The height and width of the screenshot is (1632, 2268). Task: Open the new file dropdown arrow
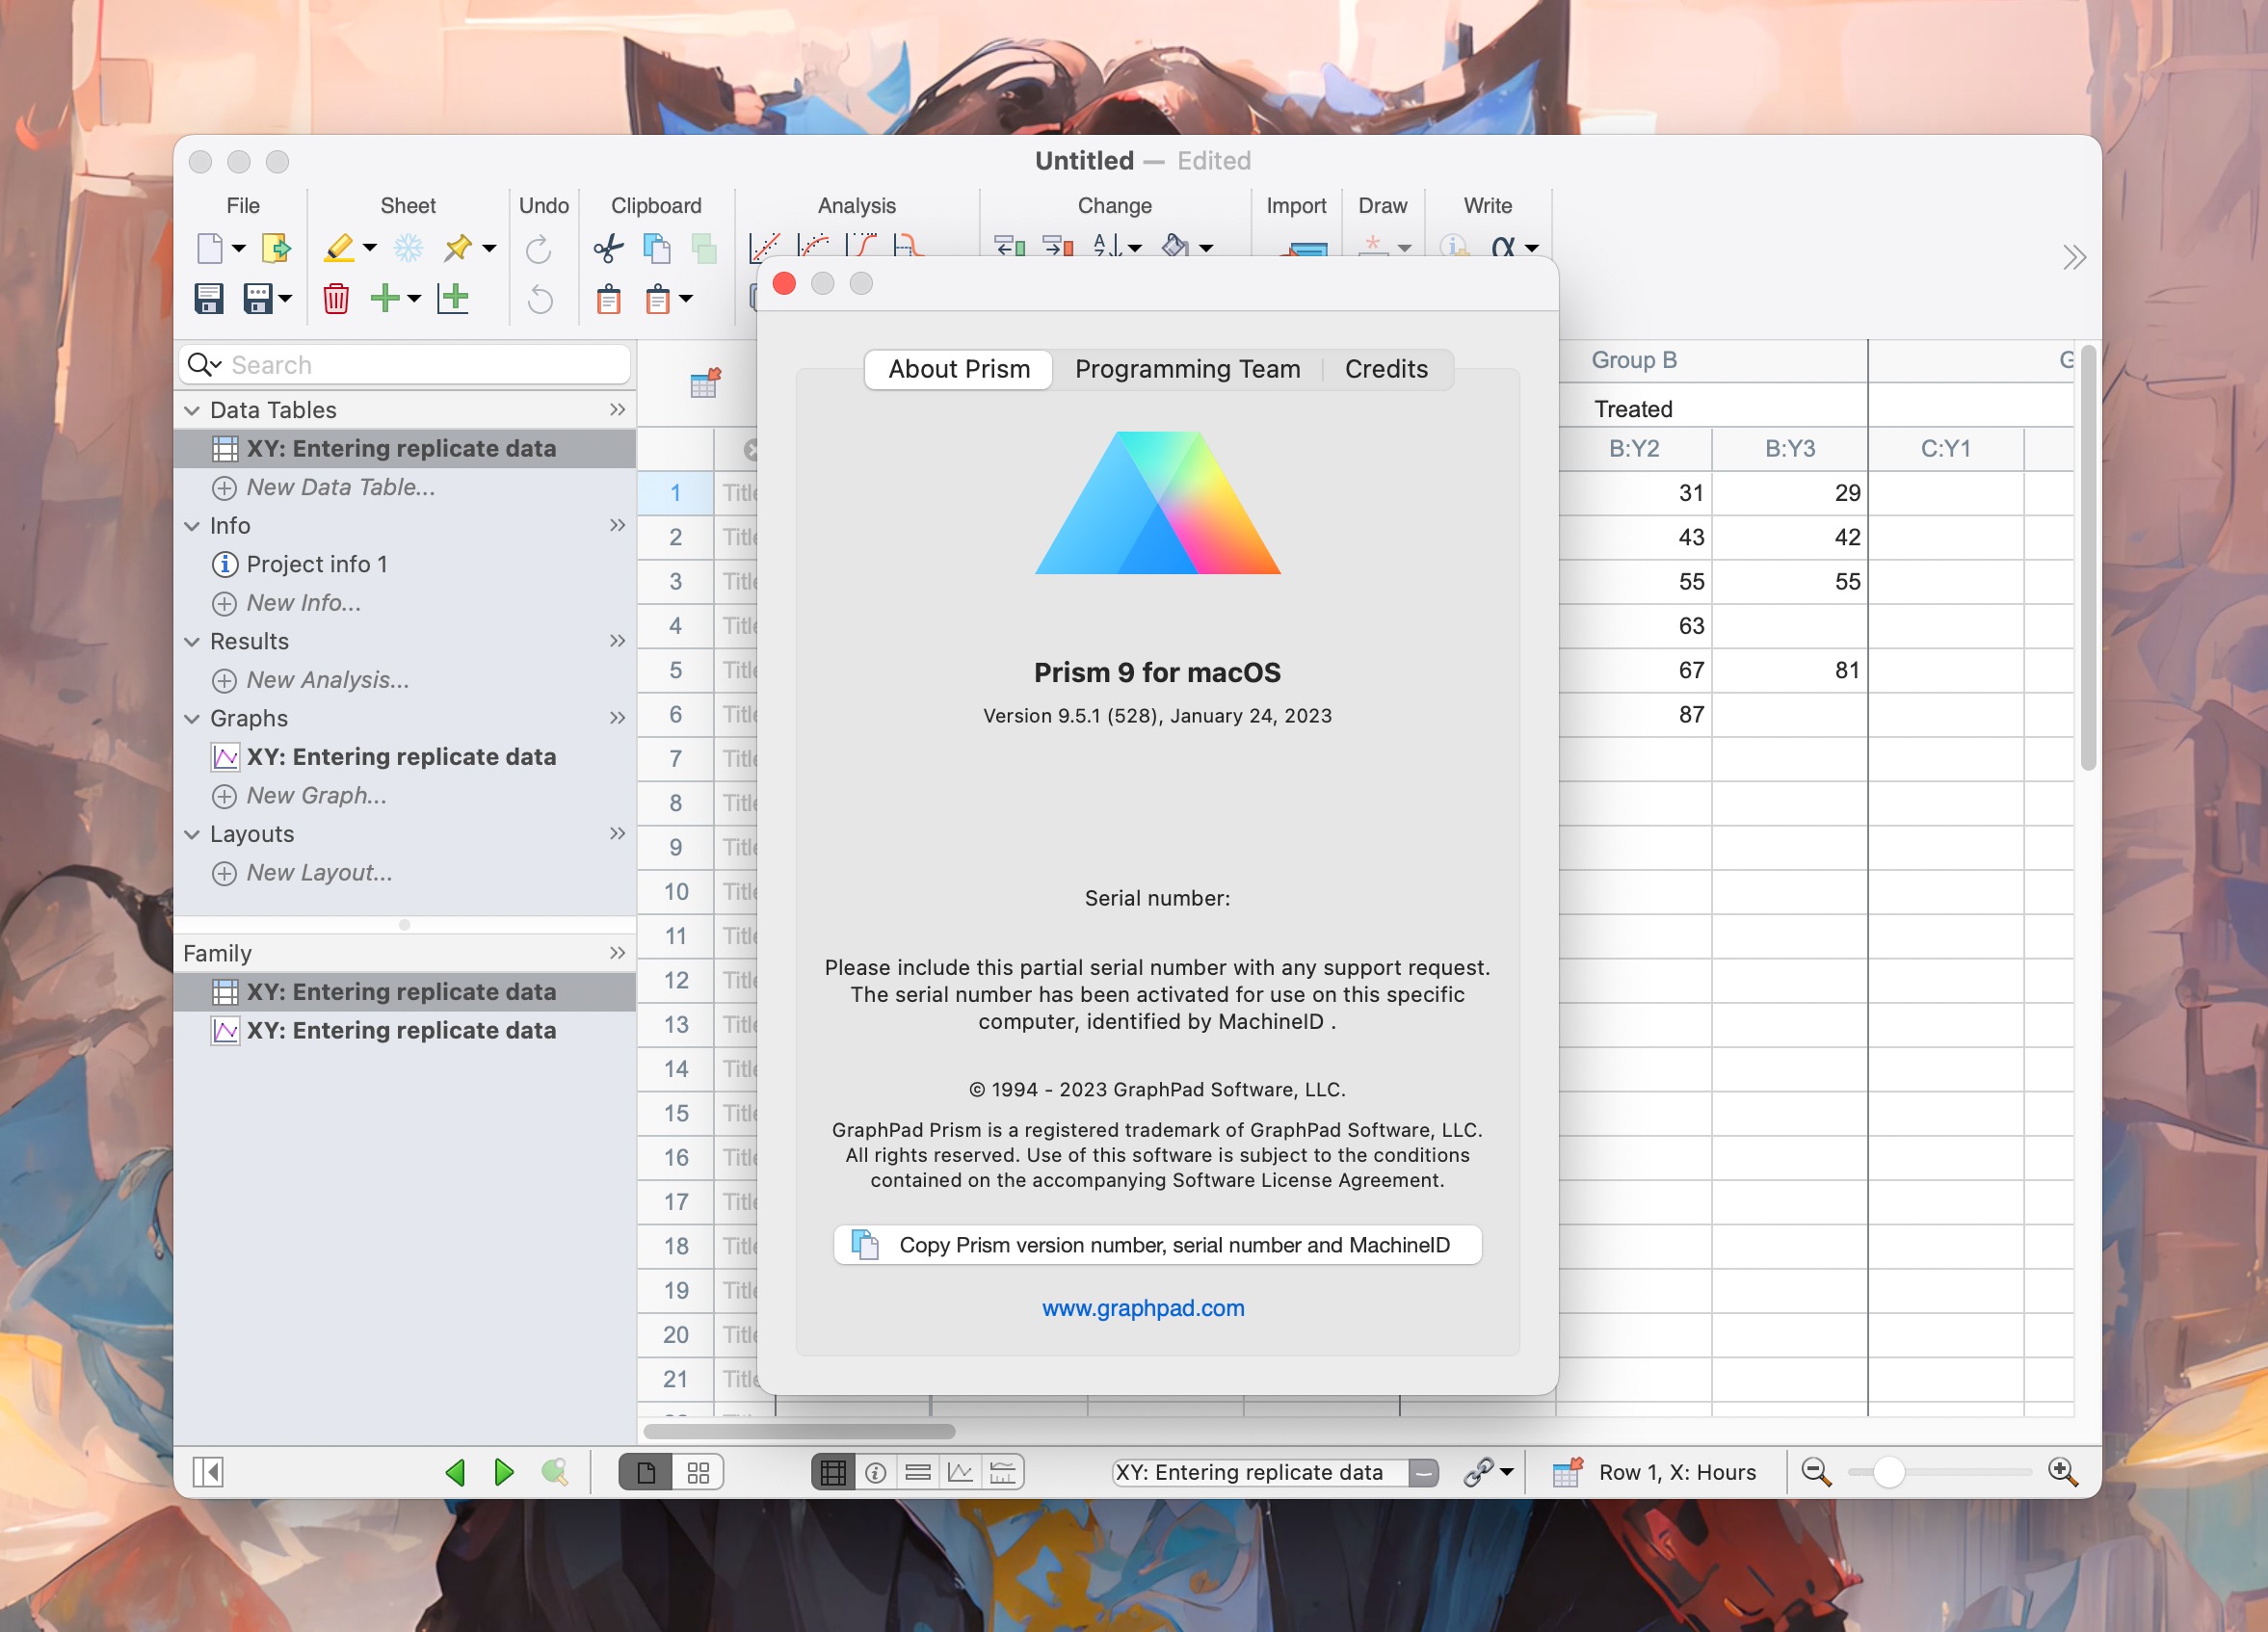tap(239, 248)
